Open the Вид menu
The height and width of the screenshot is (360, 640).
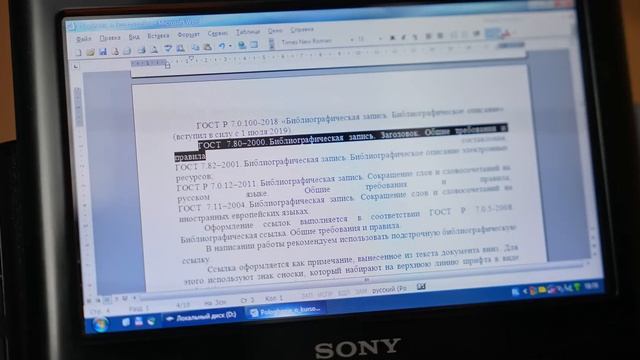[x=134, y=37]
